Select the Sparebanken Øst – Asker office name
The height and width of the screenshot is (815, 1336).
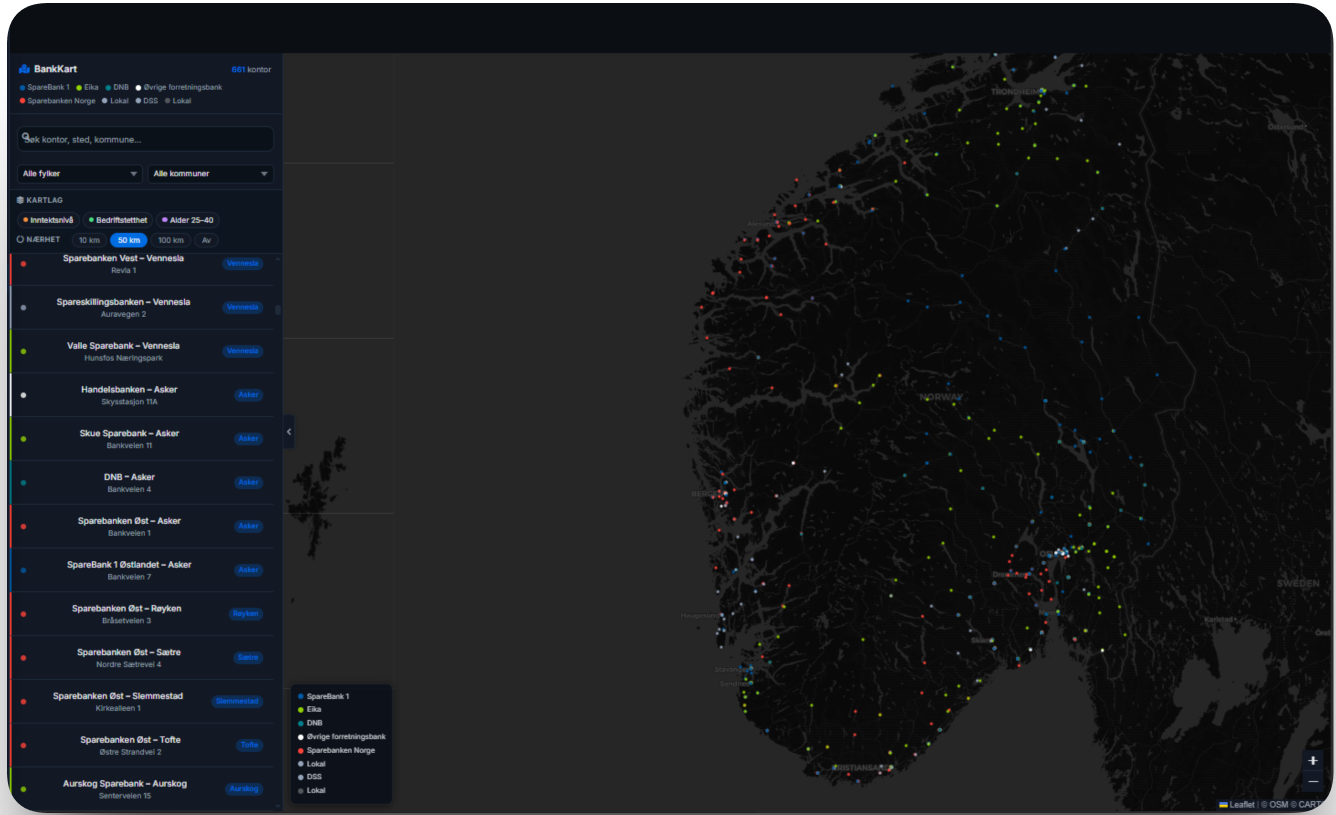click(129, 521)
